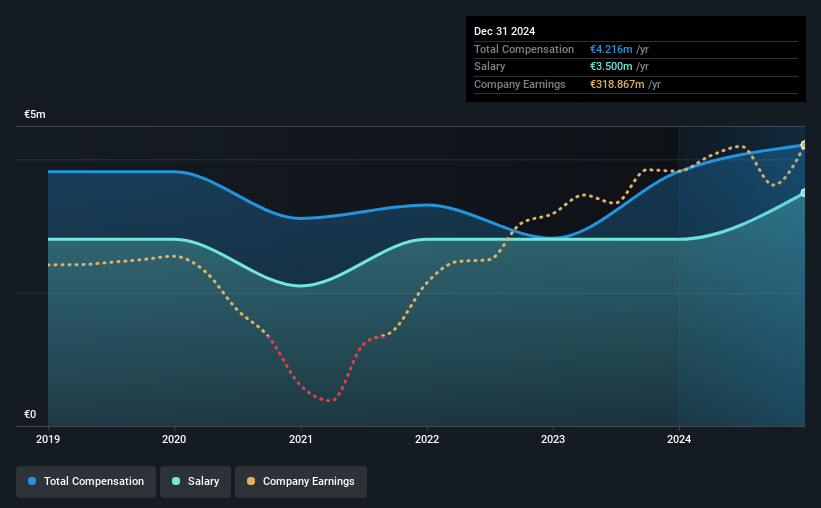Click the Dec 31 2024 tooltip date
The image size is (821, 508).
pos(504,31)
